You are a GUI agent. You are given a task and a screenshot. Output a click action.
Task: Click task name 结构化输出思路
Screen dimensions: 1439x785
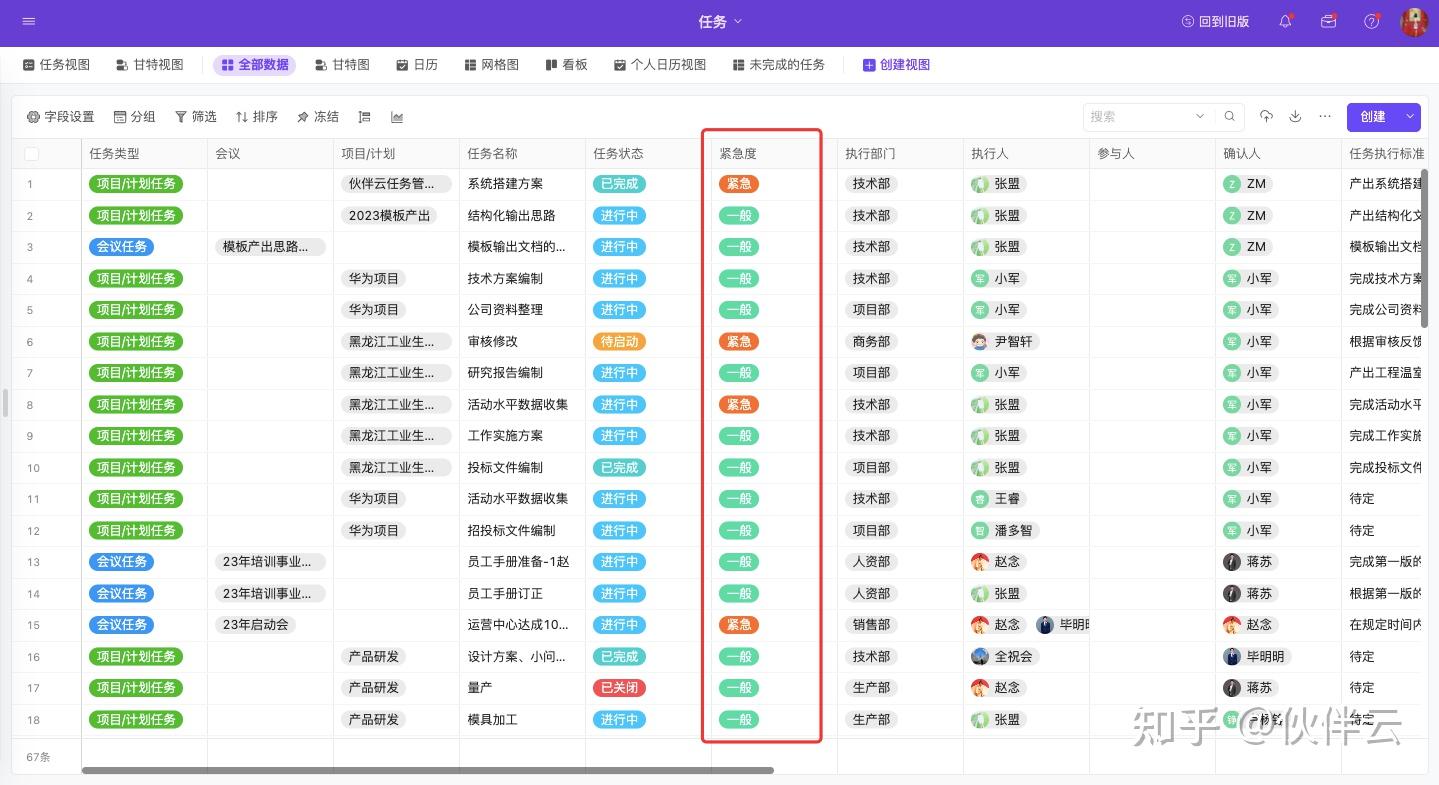[x=511, y=216]
